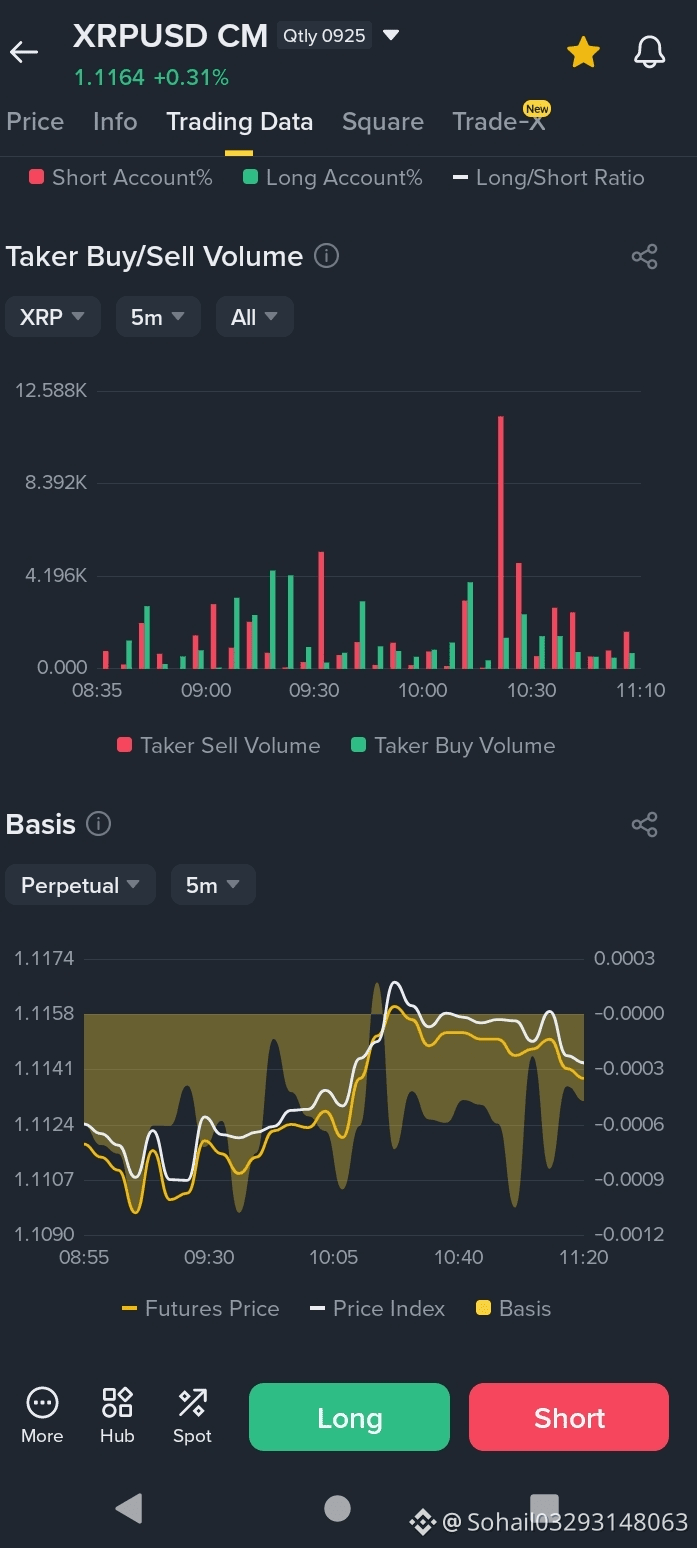697x1548 pixels.
Task: Tap the 8.392K volume axis label
Action: (56, 483)
